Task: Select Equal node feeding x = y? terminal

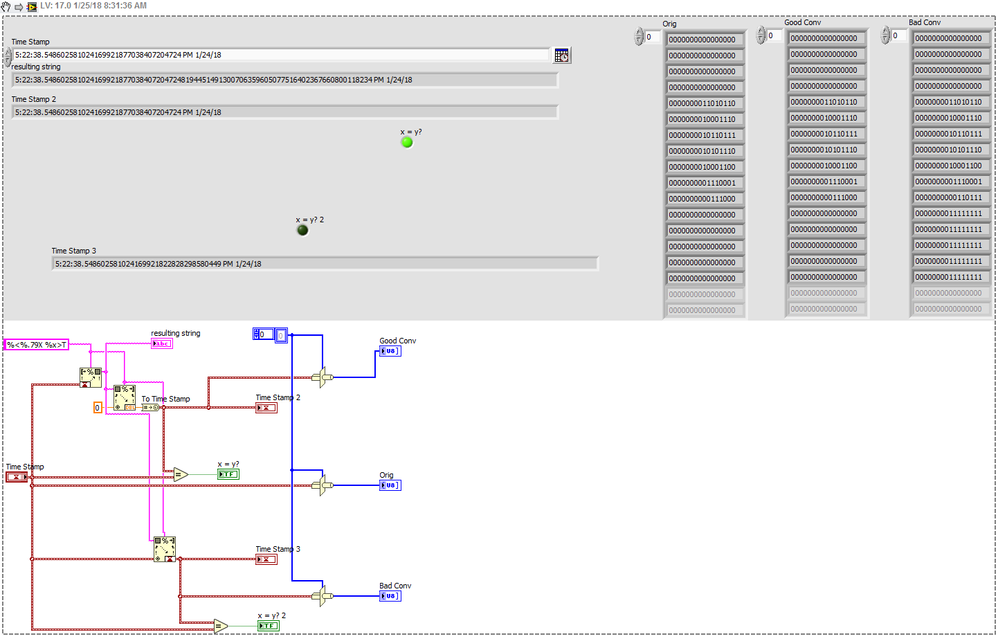Action: pyautogui.click(x=181, y=474)
